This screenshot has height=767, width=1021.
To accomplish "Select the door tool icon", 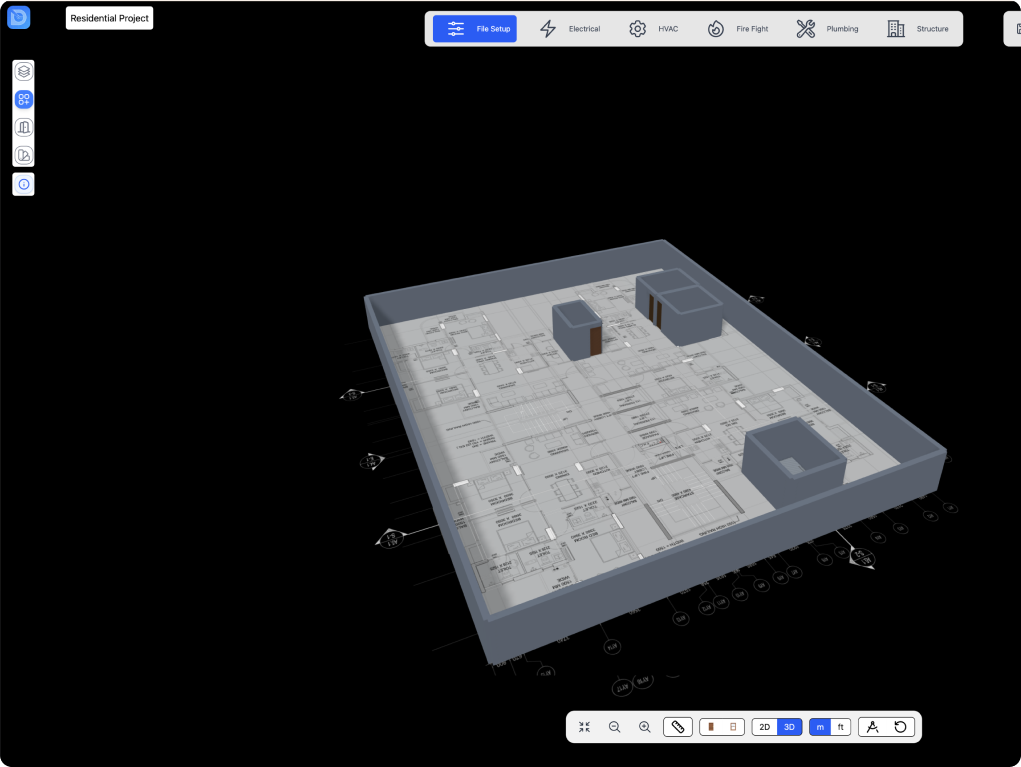I will click(x=24, y=128).
